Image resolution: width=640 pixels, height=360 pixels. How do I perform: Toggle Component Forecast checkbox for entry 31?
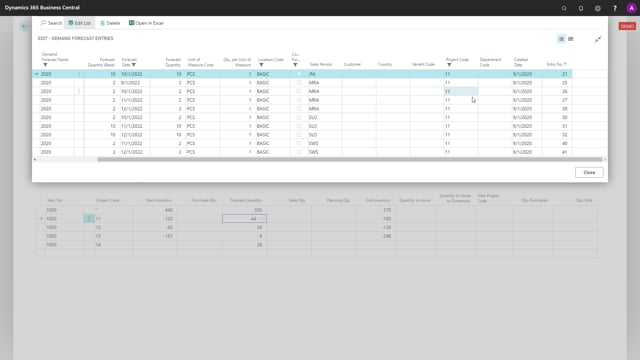pyautogui.click(x=299, y=126)
